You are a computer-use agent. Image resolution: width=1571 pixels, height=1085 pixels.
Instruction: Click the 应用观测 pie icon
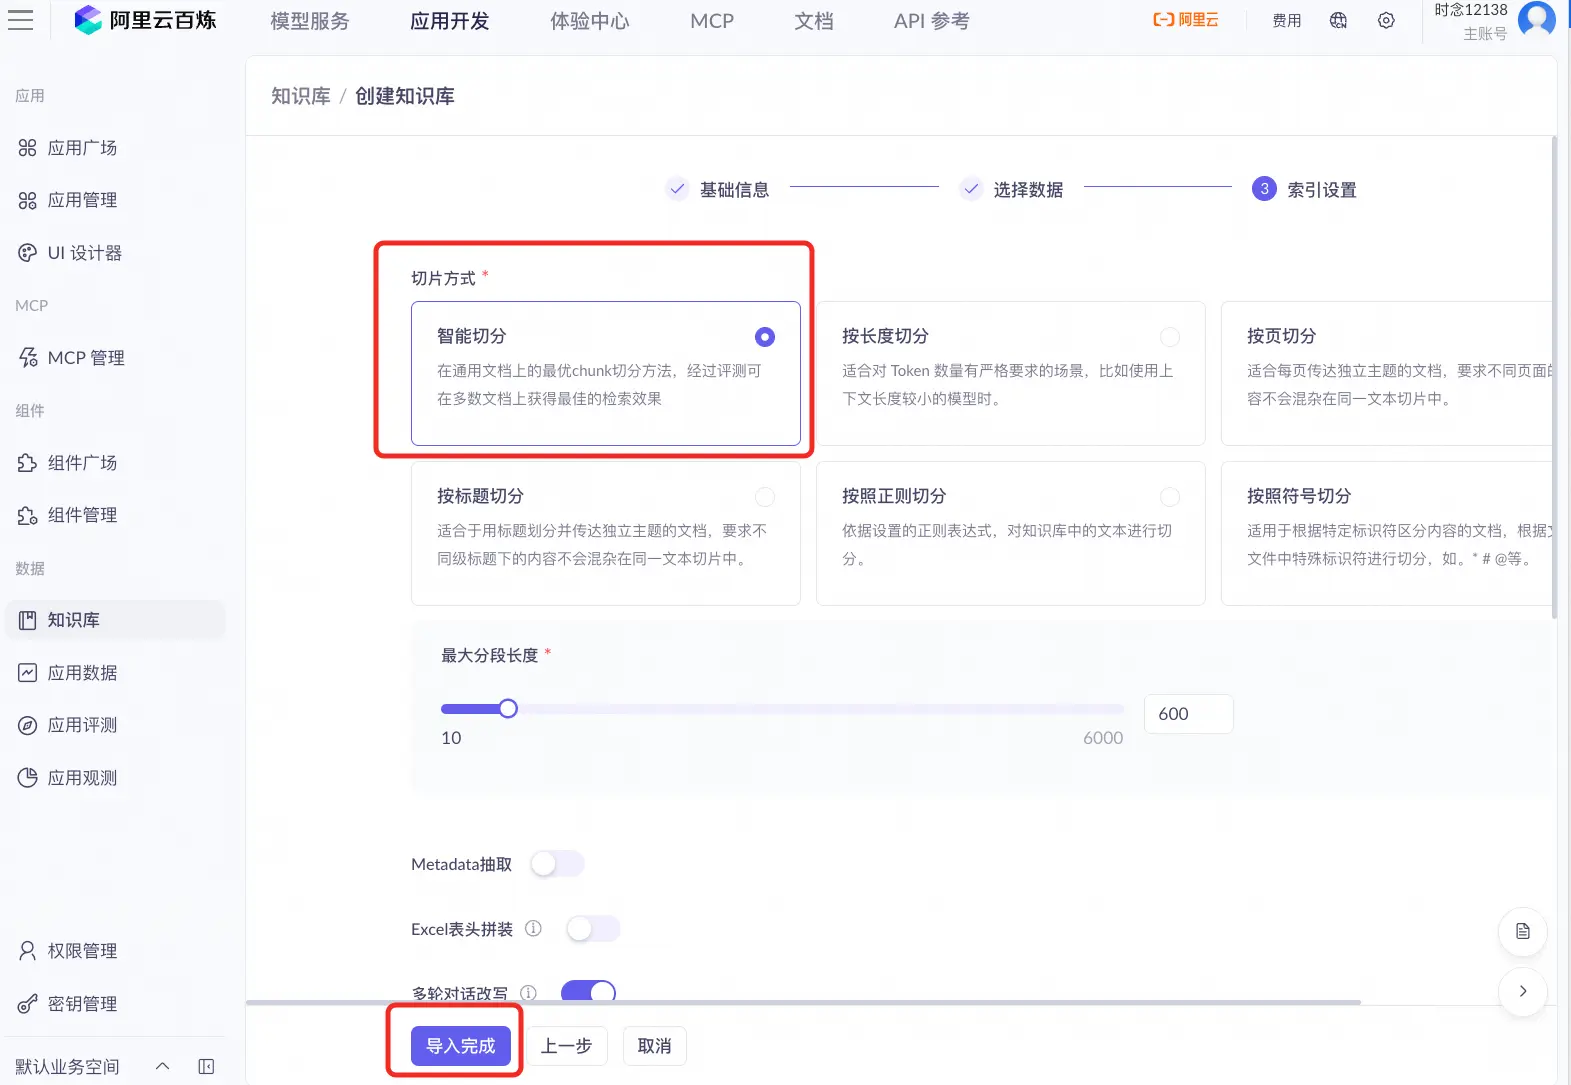pyautogui.click(x=28, y=778)
